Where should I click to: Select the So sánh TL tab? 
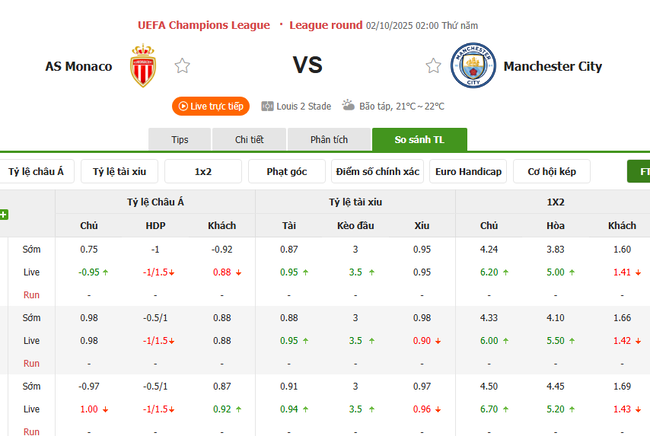(x=418, y=140)
